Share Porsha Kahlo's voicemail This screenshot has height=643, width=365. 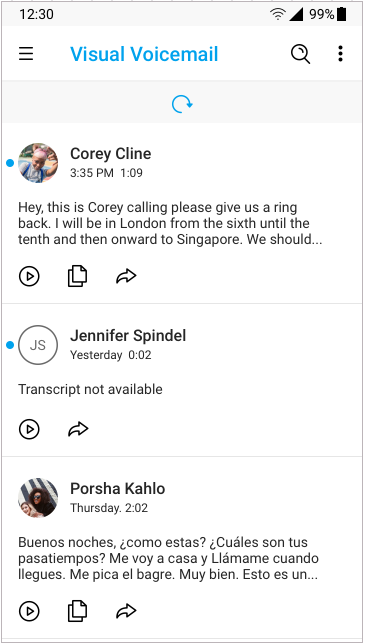[126, 611]
